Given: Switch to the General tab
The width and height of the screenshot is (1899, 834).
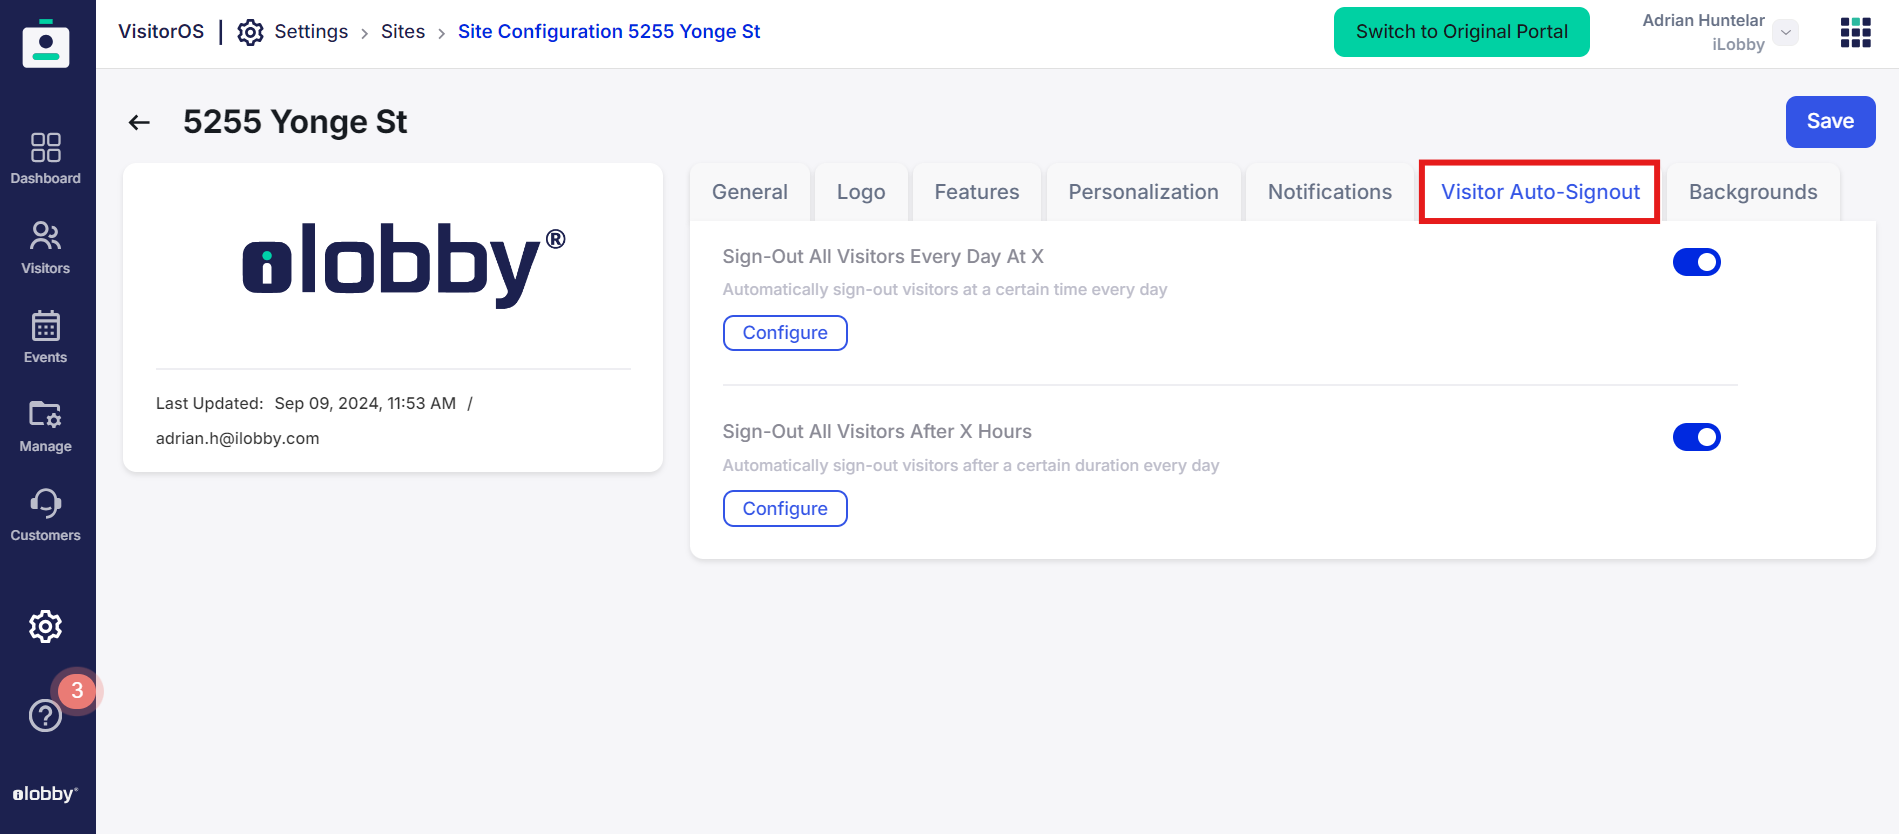Looking at the screenshot, I should (x=750, y=192).
